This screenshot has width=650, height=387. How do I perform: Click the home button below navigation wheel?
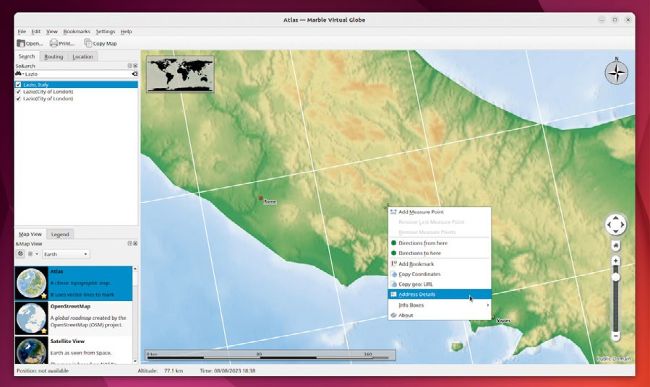coord(616,246)
